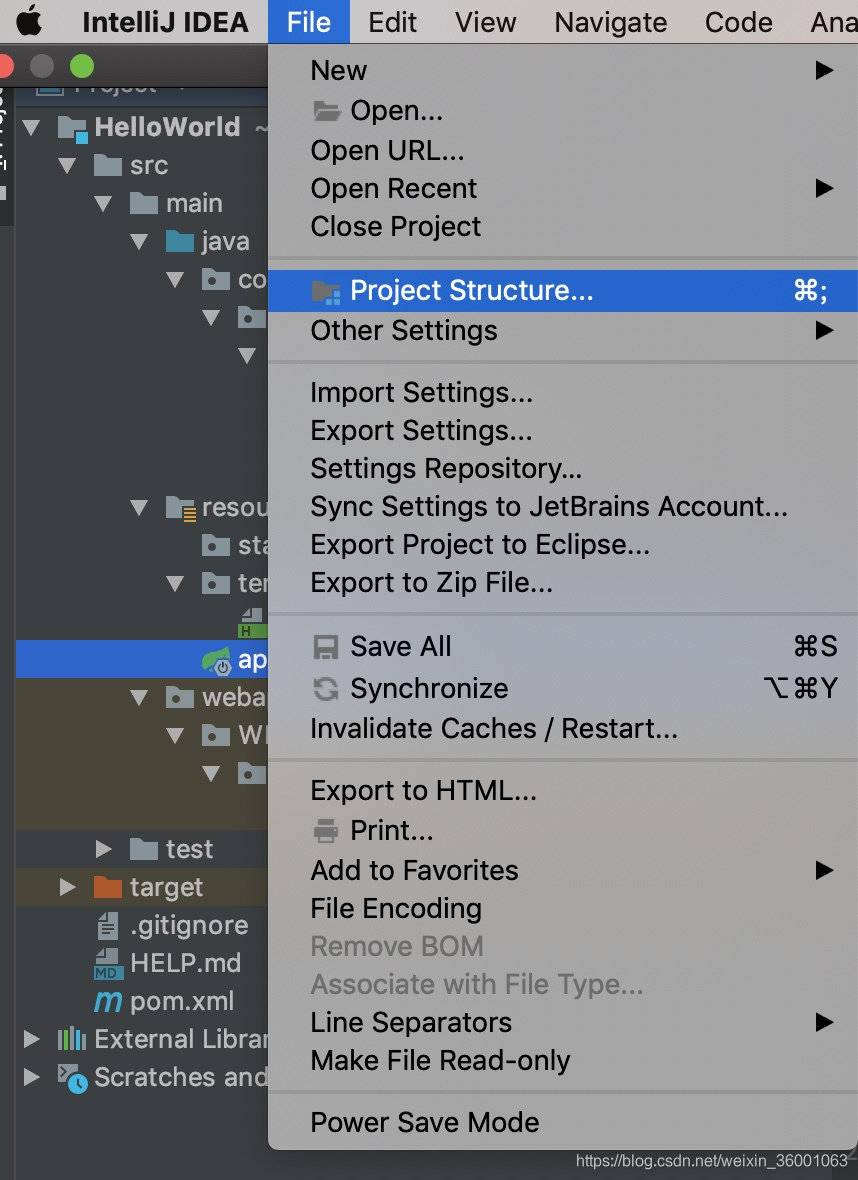Select File Encoding menu item

[x=563, y=908]
